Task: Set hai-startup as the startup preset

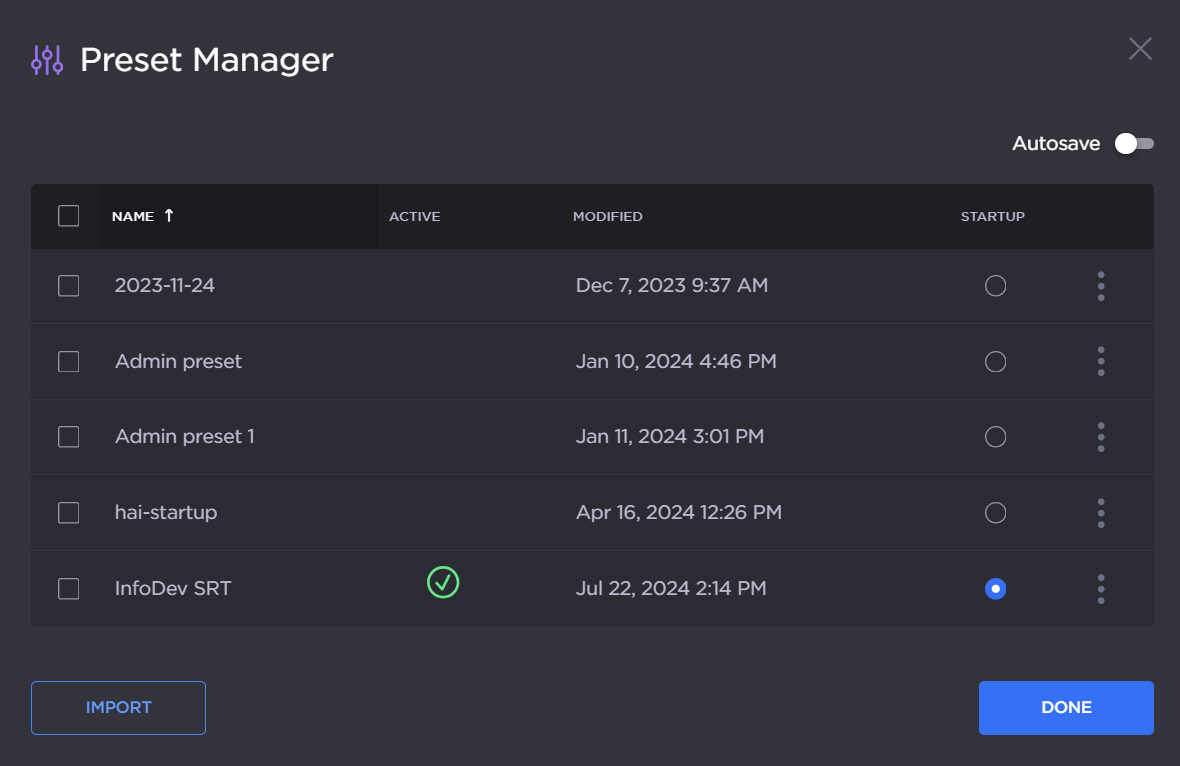Action: click(x=995, y=513)
